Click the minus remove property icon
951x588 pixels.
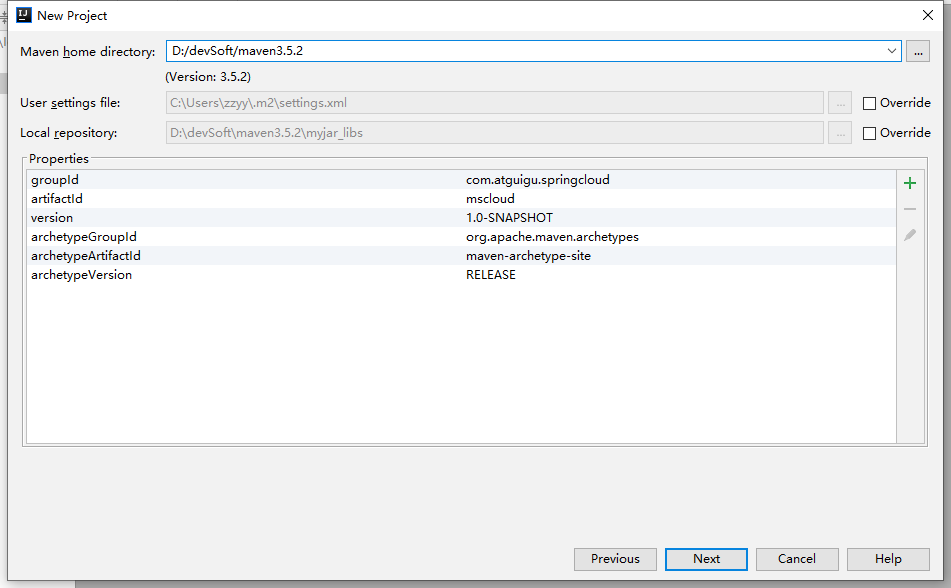(910, 209)
